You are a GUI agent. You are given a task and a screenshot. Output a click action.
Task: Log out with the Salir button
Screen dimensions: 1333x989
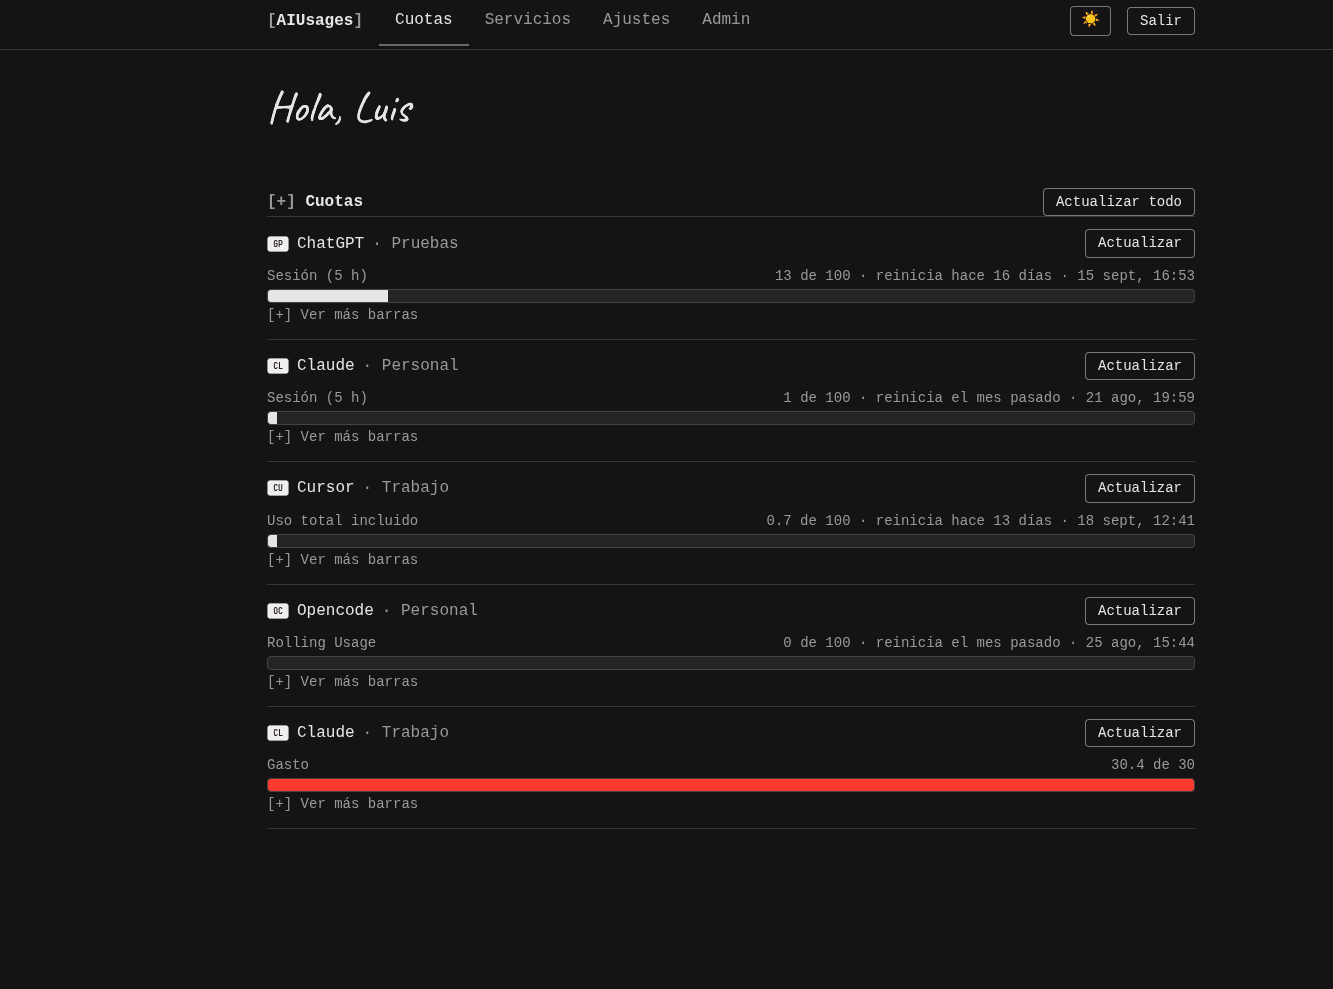[x=1161, y=21]
